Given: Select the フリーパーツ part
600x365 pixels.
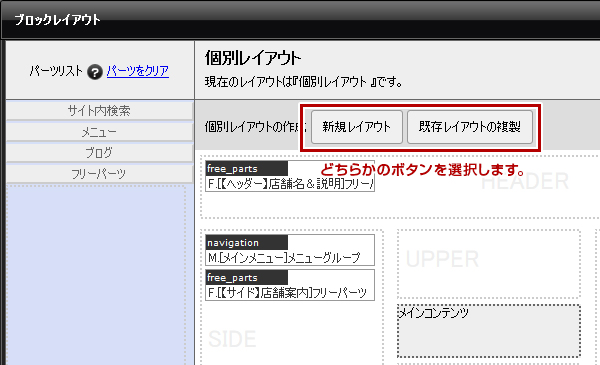Looking at the screenshot, I should point(99,174).
